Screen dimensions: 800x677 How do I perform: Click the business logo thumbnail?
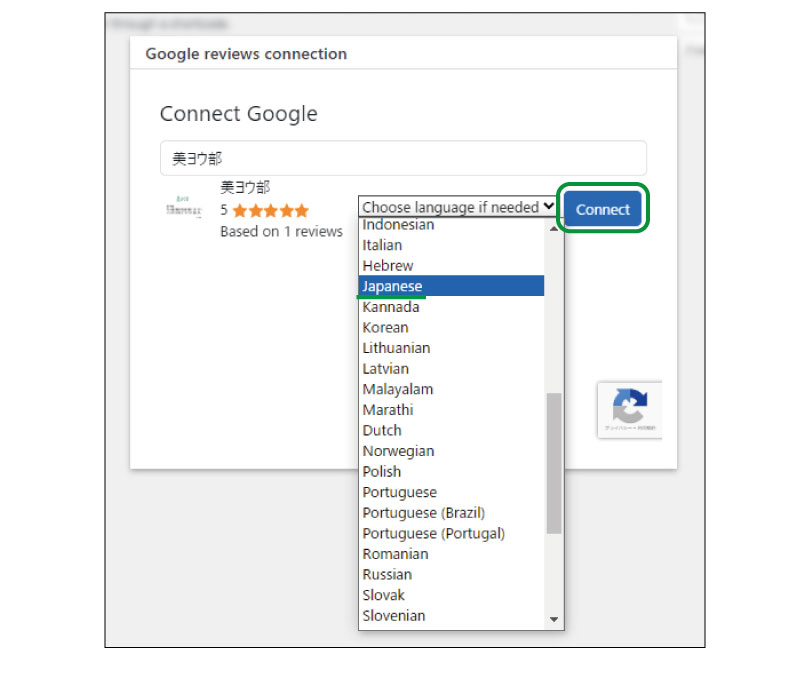pos(183,209)
